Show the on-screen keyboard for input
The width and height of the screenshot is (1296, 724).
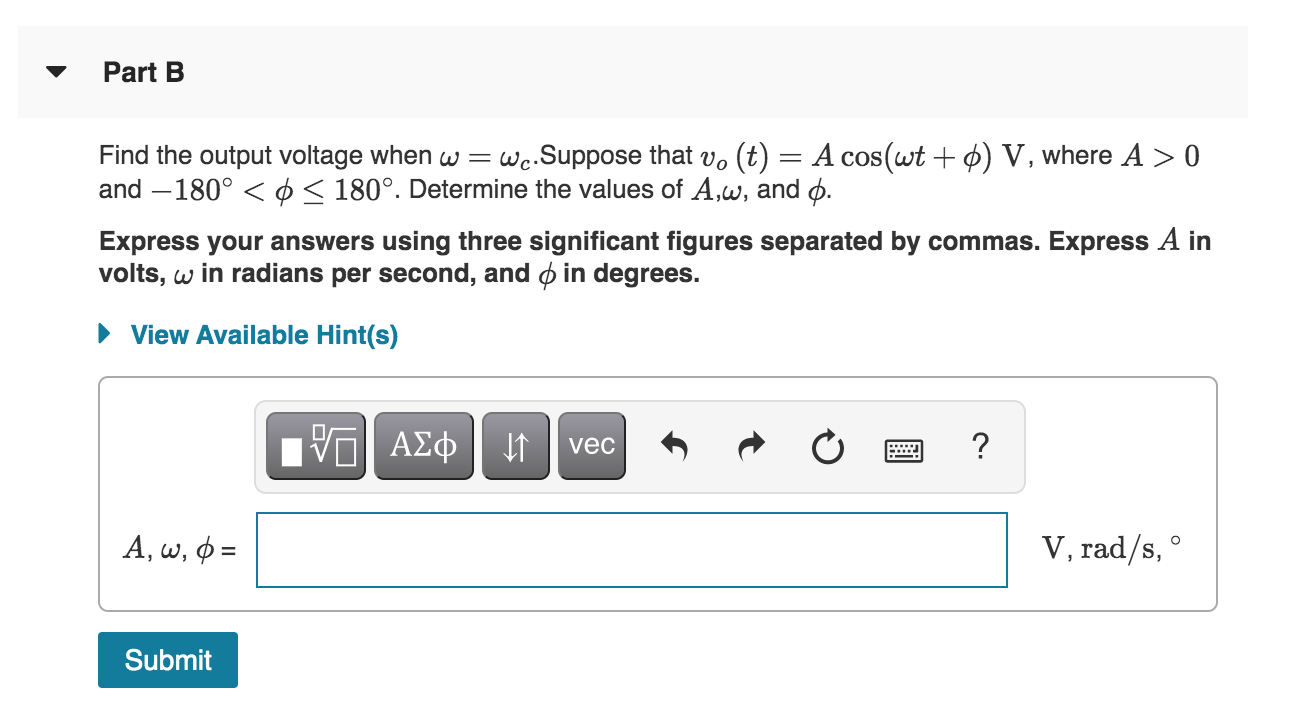click(x=902, y=450)
